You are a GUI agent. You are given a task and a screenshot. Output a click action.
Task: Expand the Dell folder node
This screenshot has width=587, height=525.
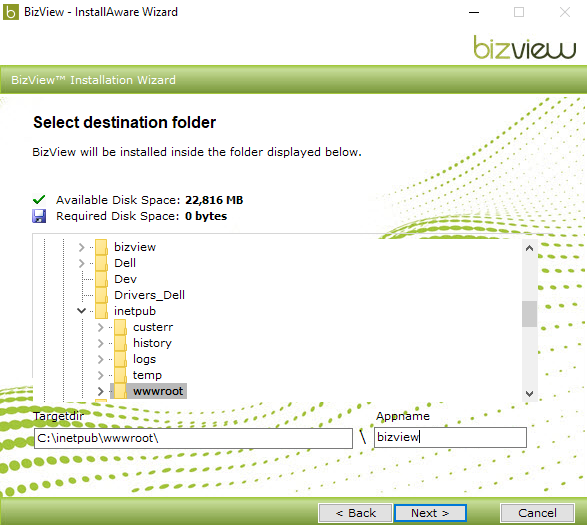[82, 263]
